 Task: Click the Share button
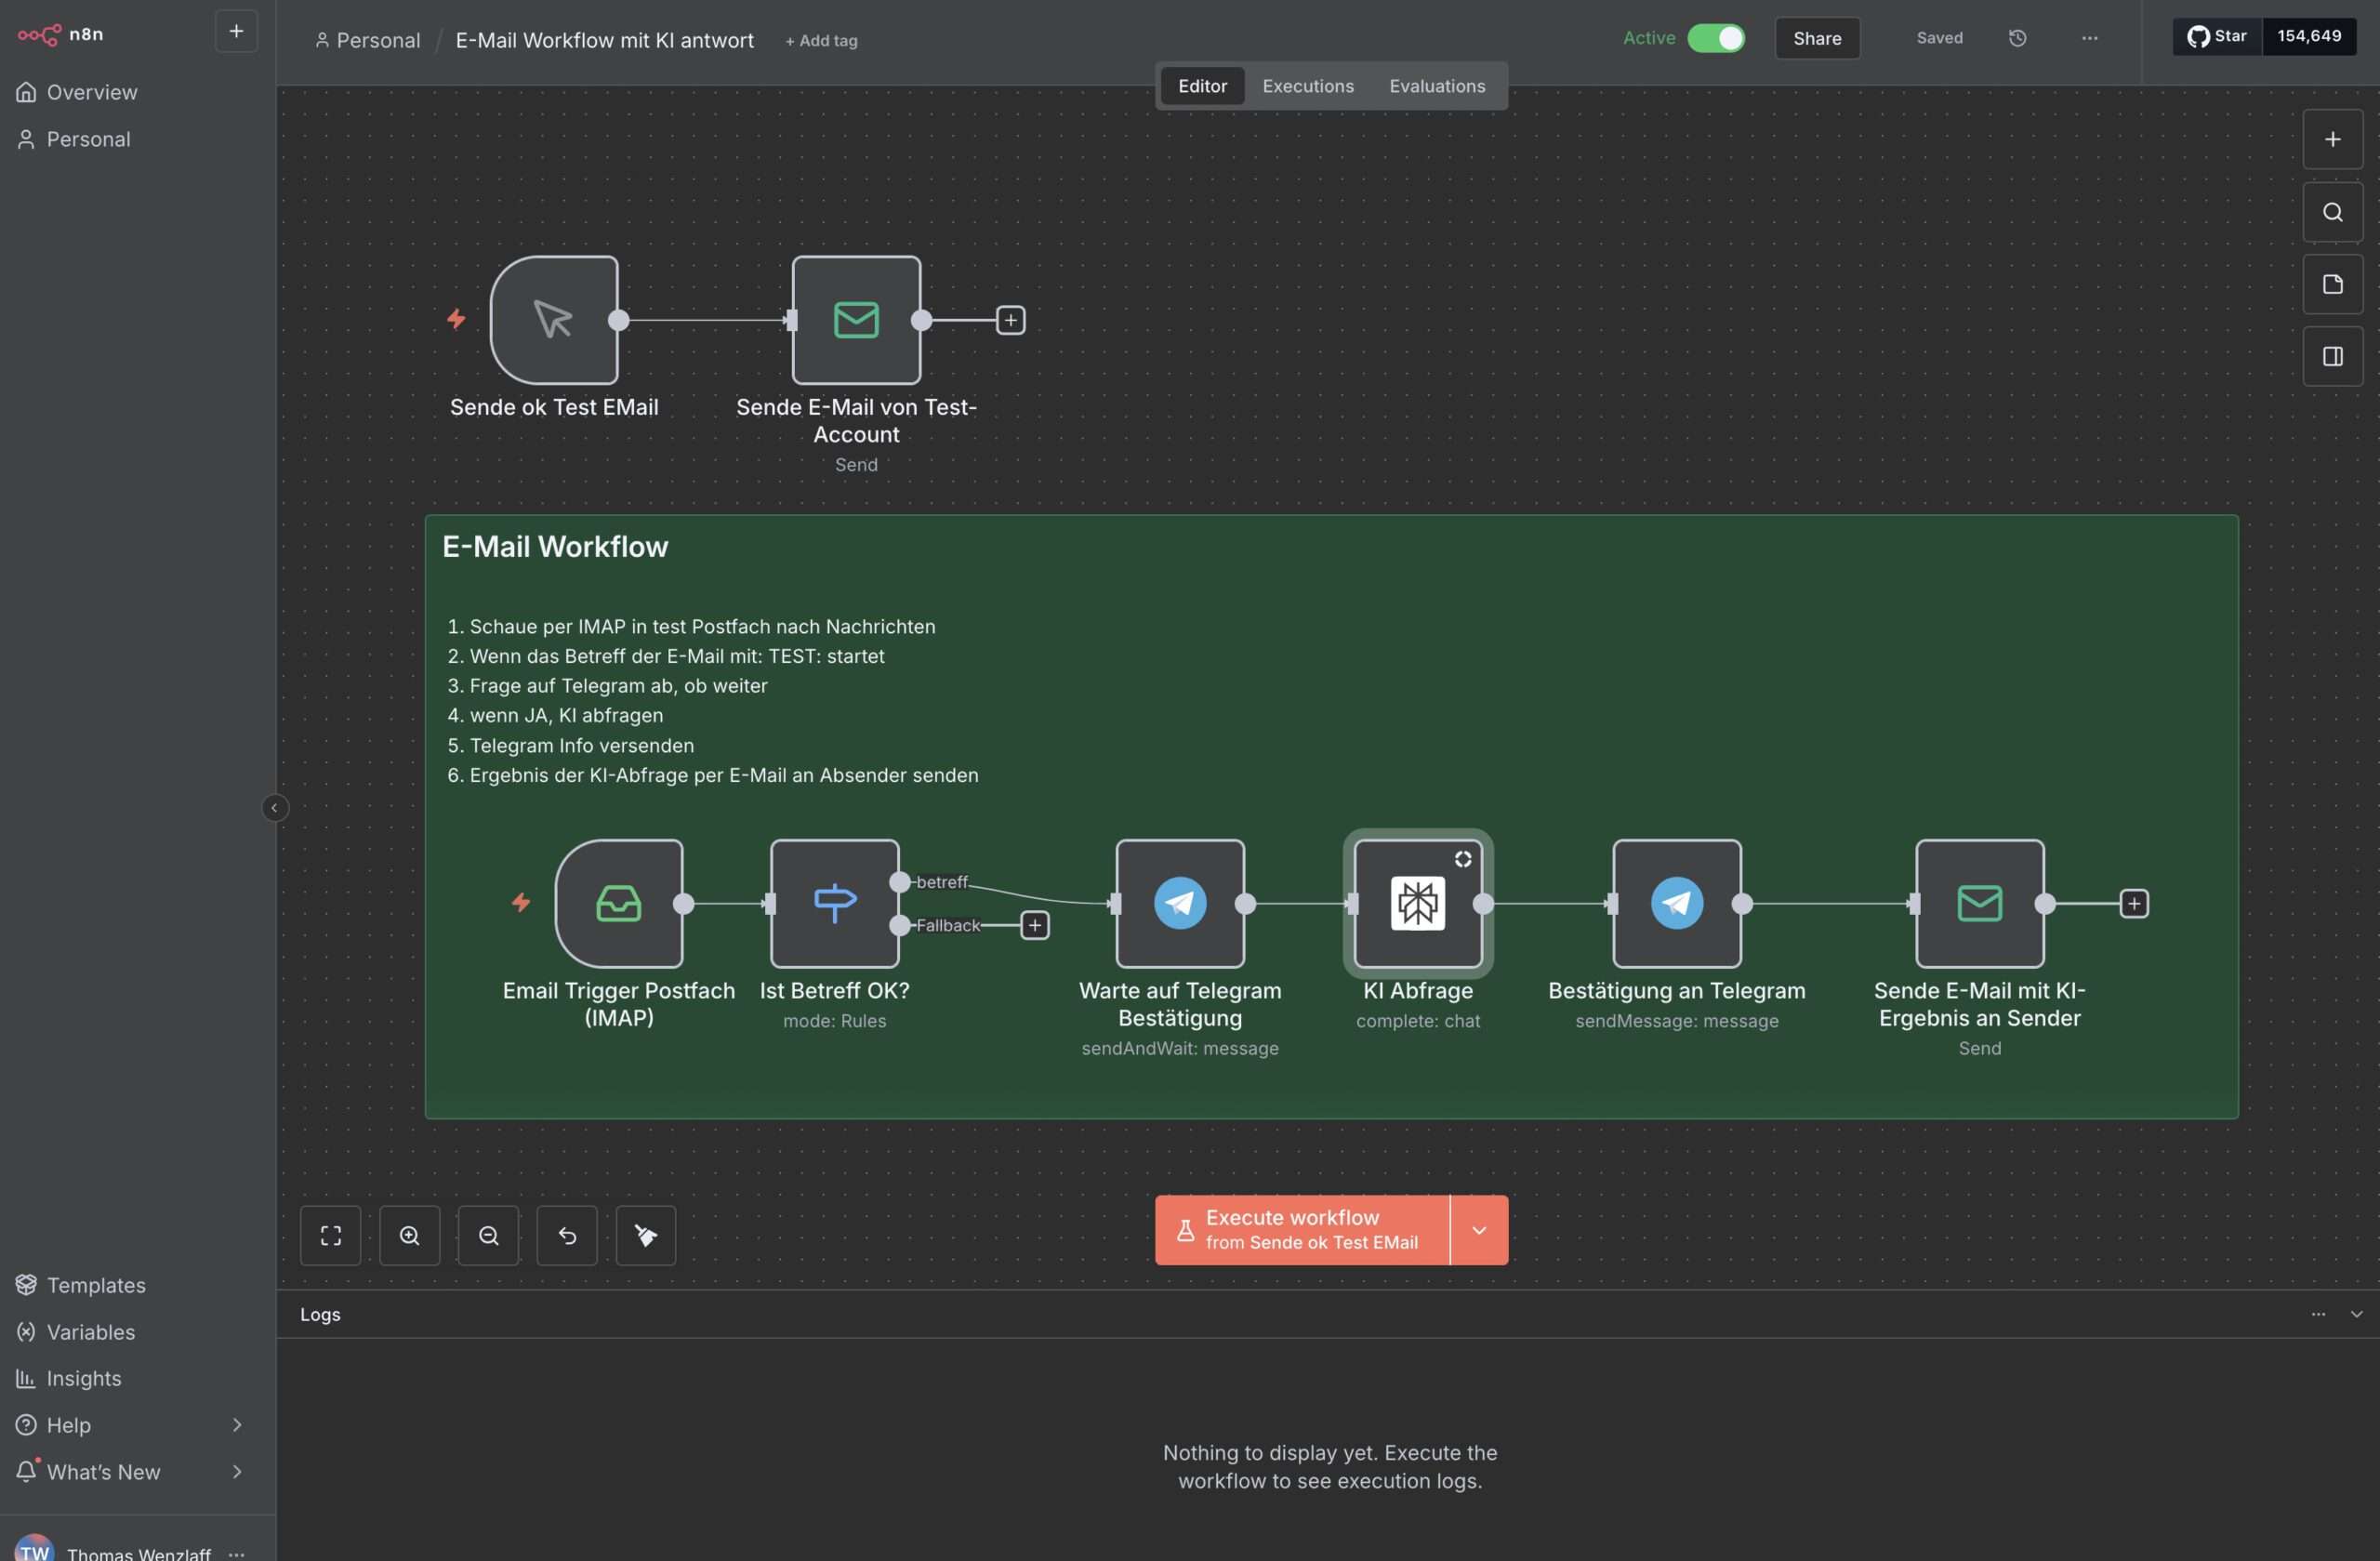tap(1816, 38)
